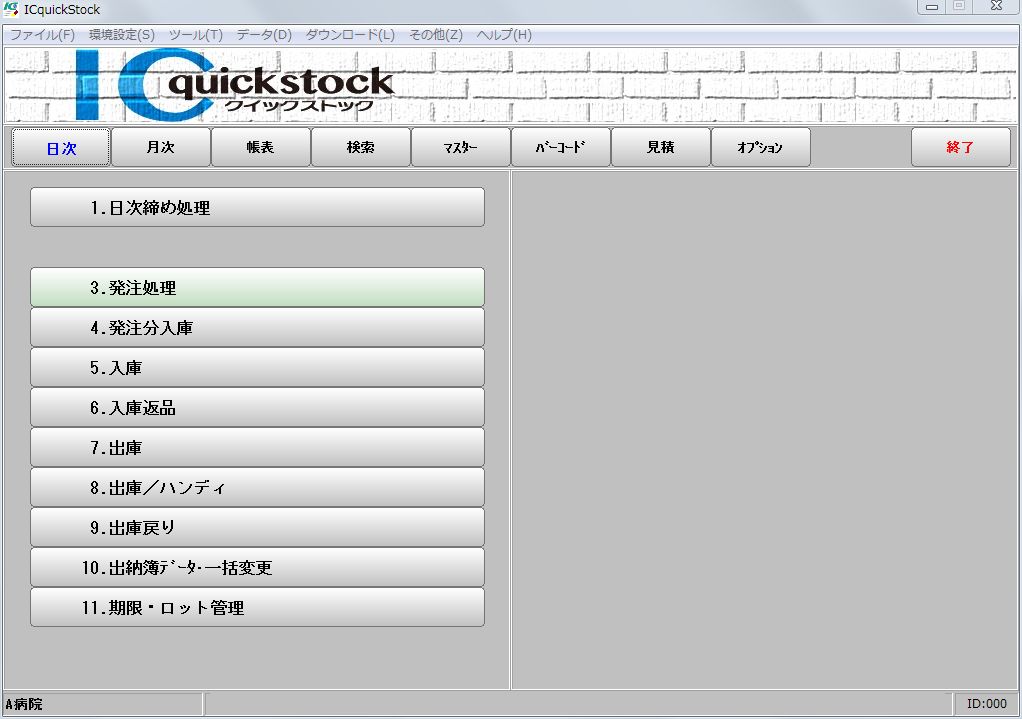Open 11.期限・ロット管理

pos(257,608)
